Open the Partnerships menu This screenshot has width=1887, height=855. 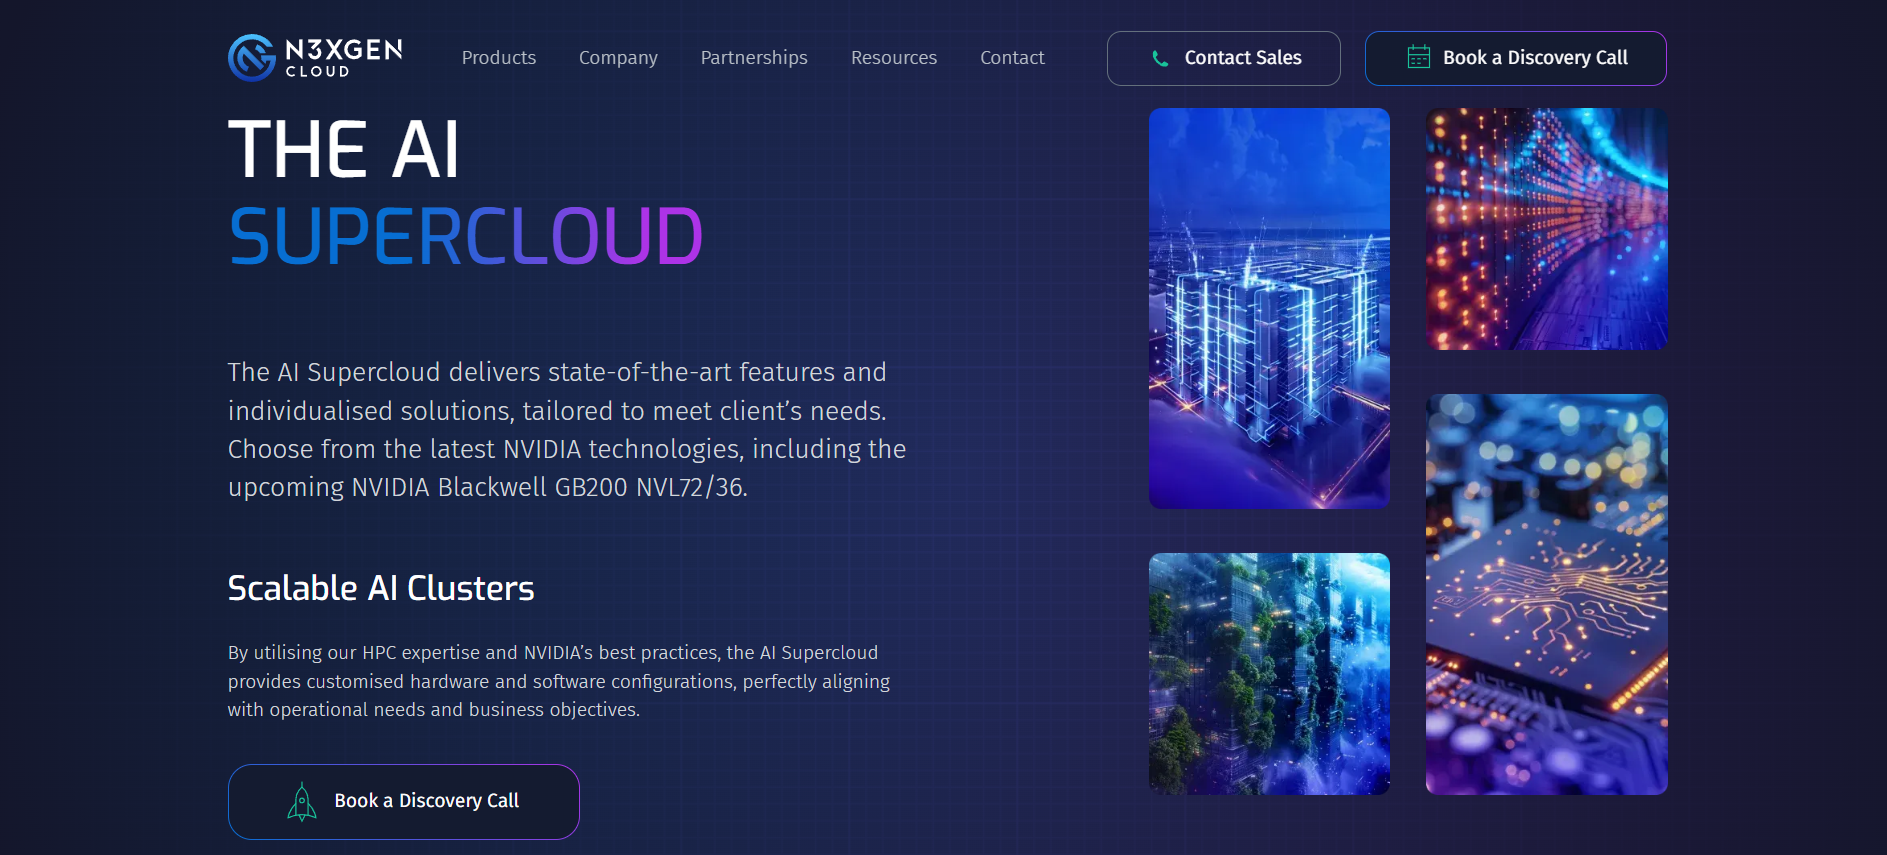tap(754, 58)
